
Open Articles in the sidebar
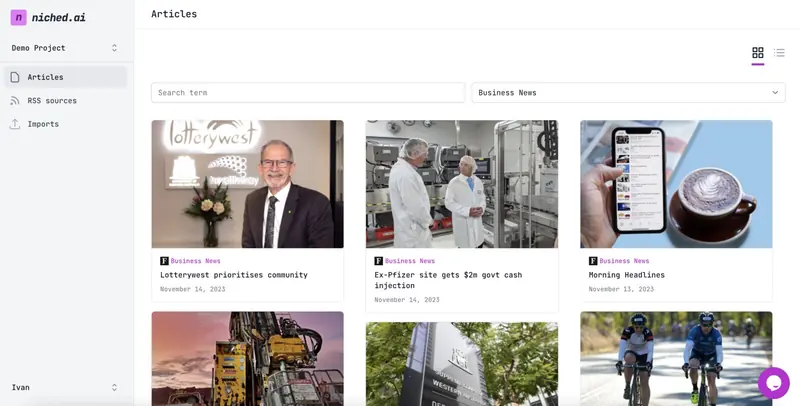pyautogui.click(x=66, y=77)
